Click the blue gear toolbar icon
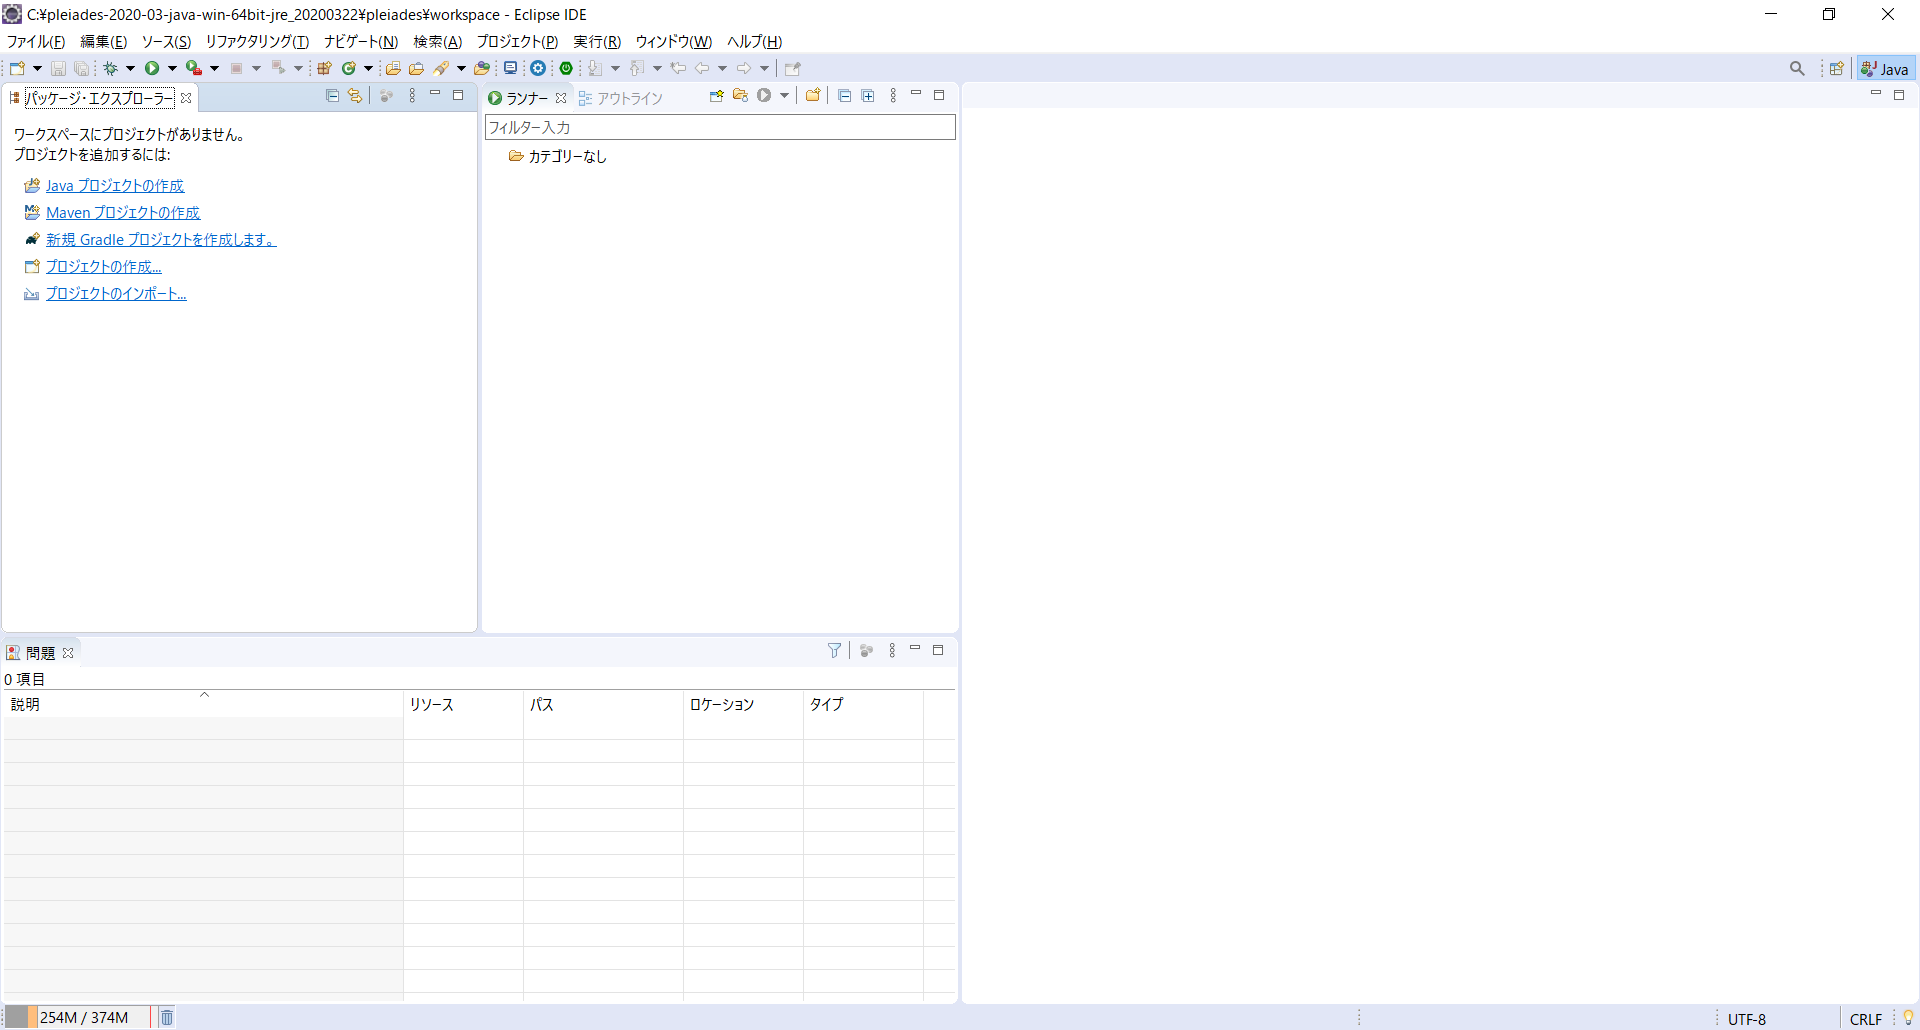The height and width of the screenshot is (1030, 1920). (538, 68)
